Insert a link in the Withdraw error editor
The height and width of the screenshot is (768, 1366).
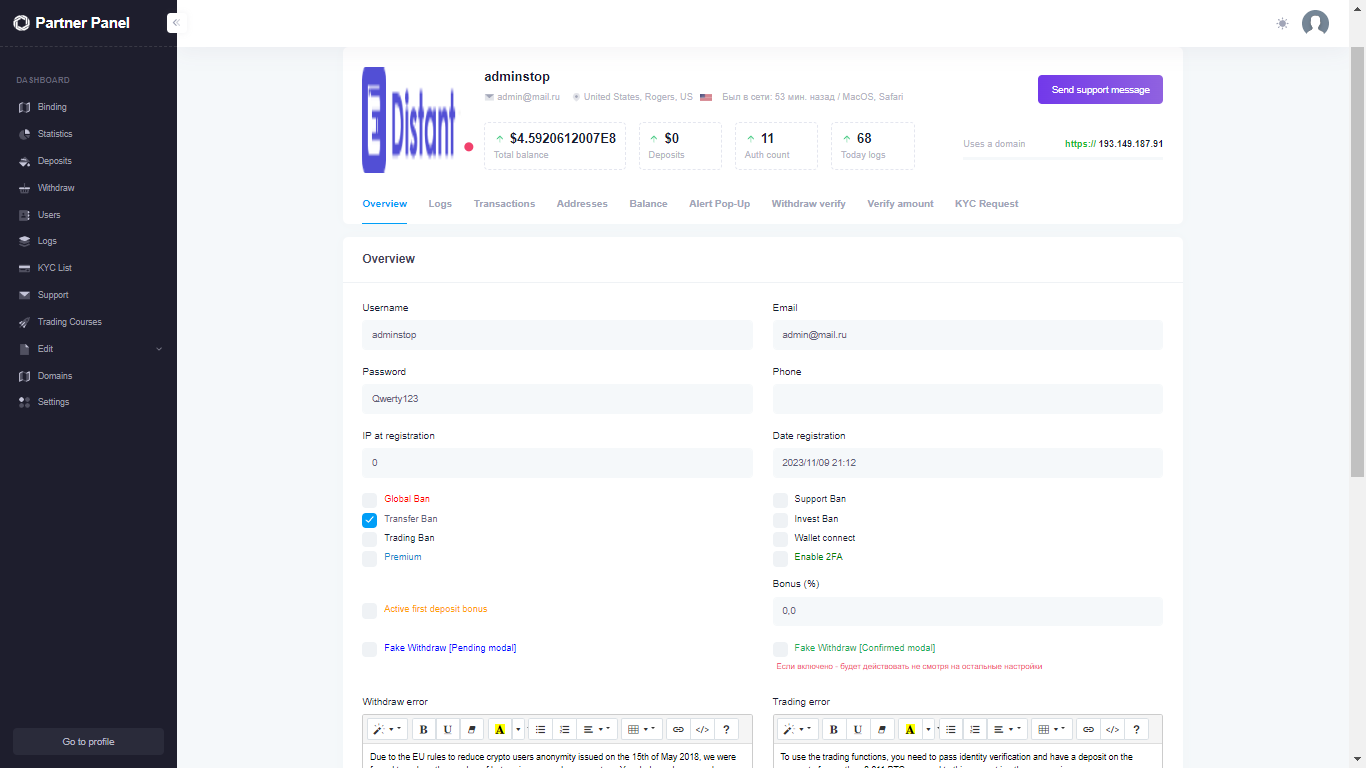678,729
